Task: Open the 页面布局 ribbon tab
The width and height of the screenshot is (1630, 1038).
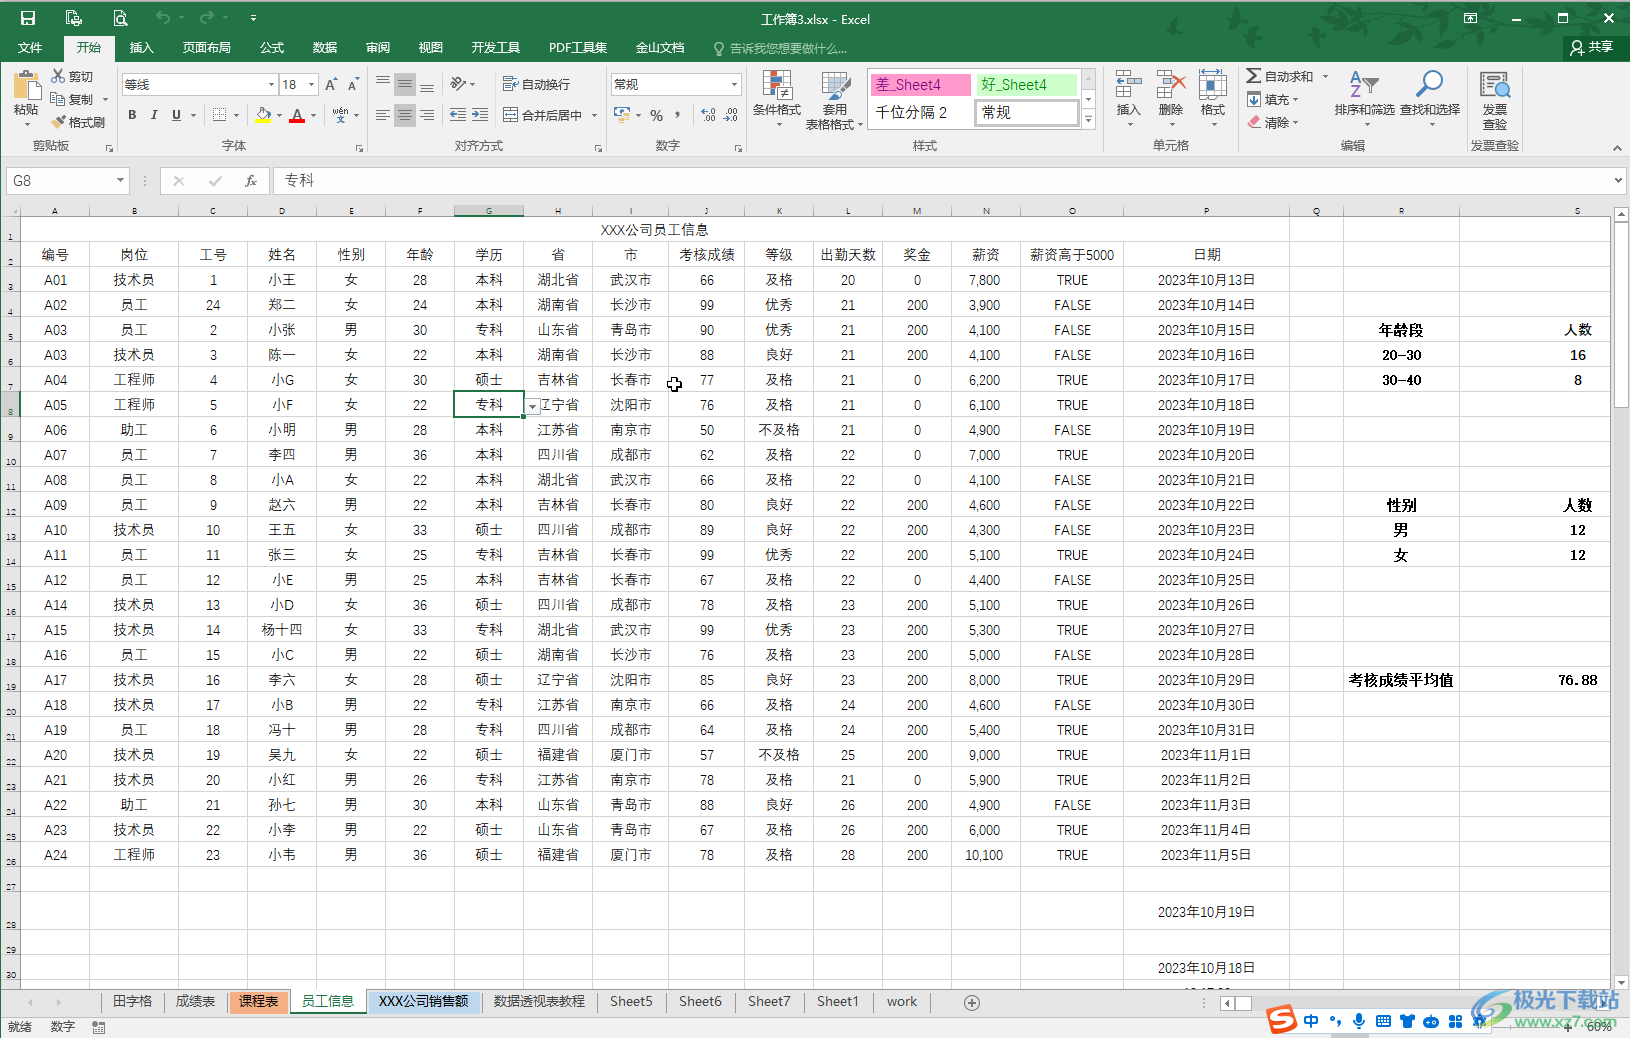Action: tap(207, 48)
